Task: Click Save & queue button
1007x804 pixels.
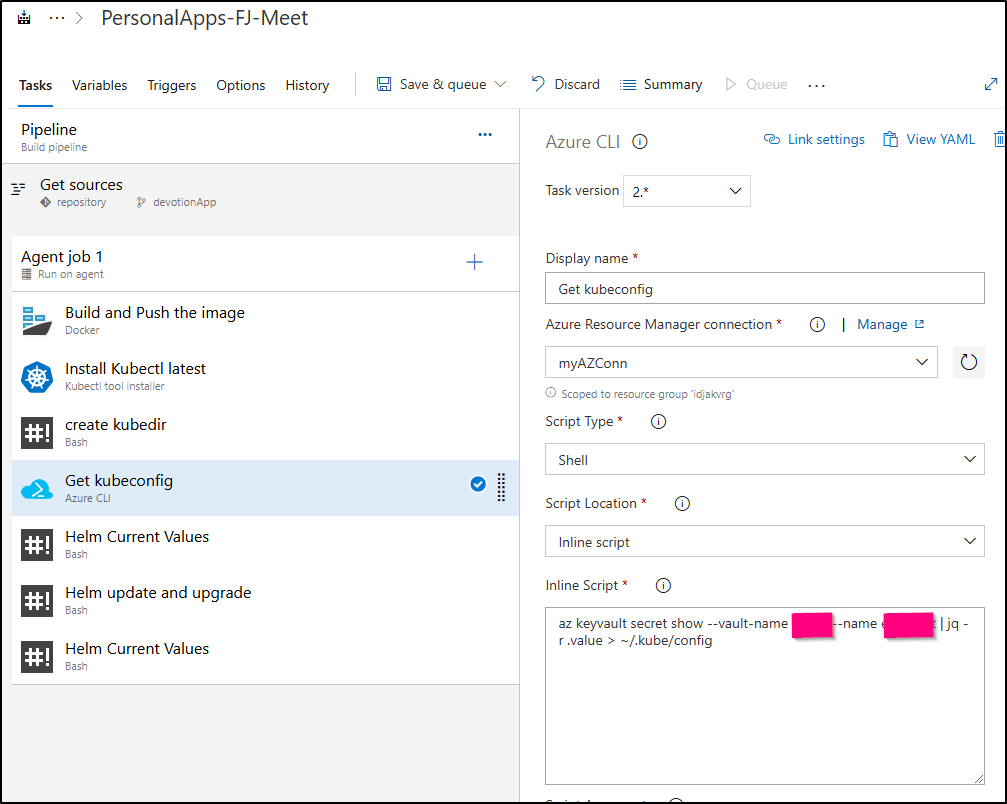Action: (431, 84)
